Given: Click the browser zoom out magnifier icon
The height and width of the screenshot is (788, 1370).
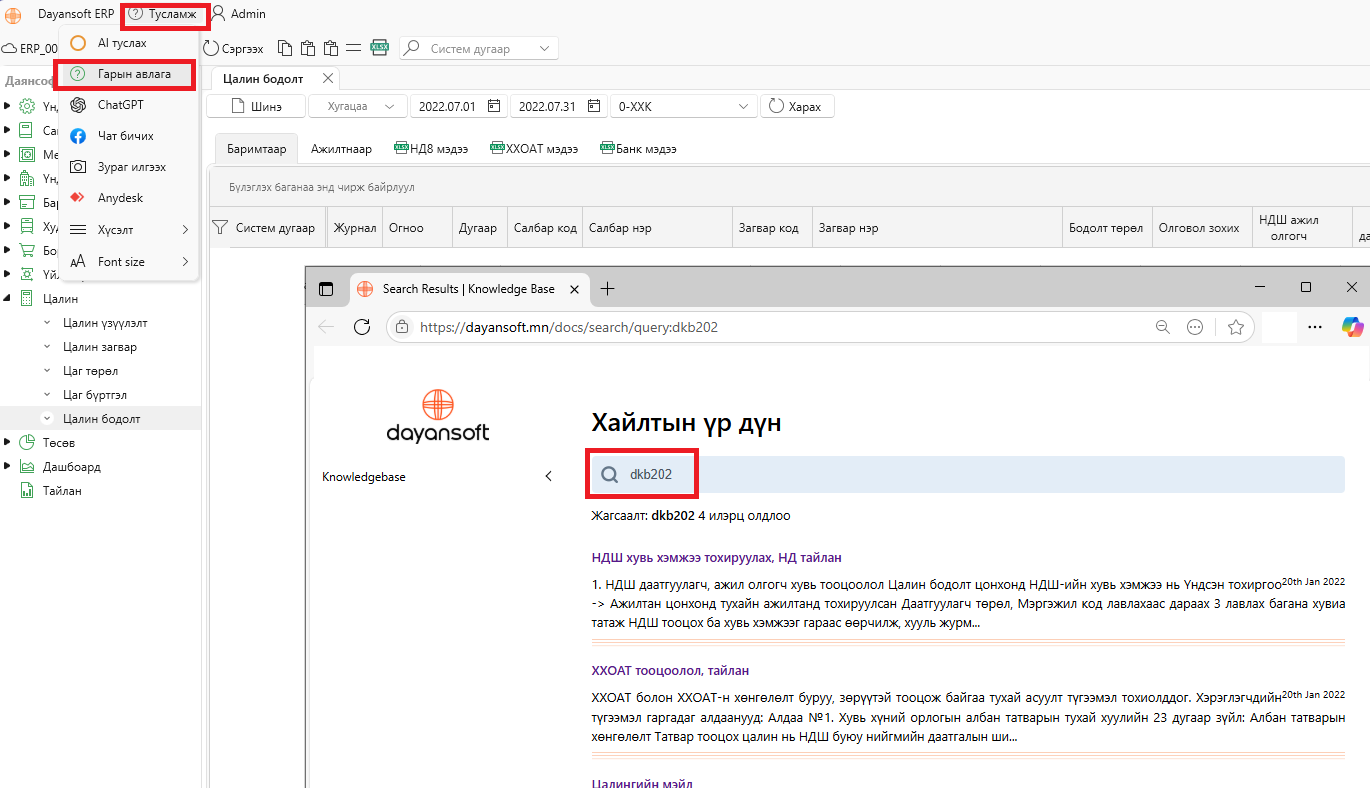Looking at the screenshot, I should pyautogui.click(x=1162, y=327).
